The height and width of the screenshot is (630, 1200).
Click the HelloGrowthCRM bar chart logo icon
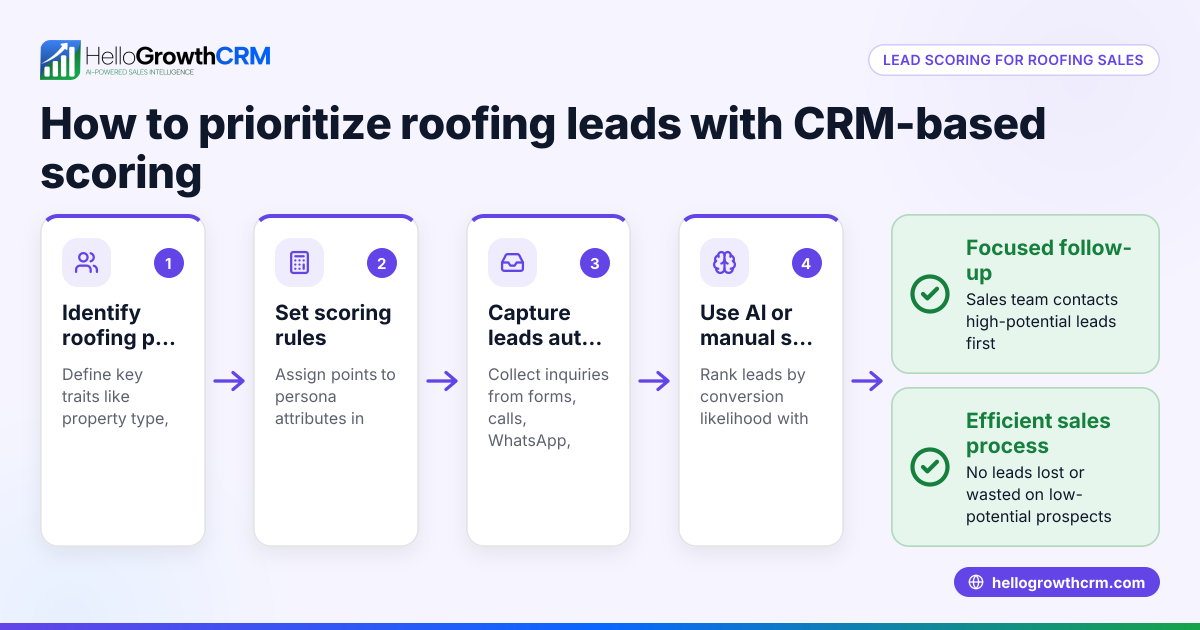pyautogui.click(x=60, y=60)
